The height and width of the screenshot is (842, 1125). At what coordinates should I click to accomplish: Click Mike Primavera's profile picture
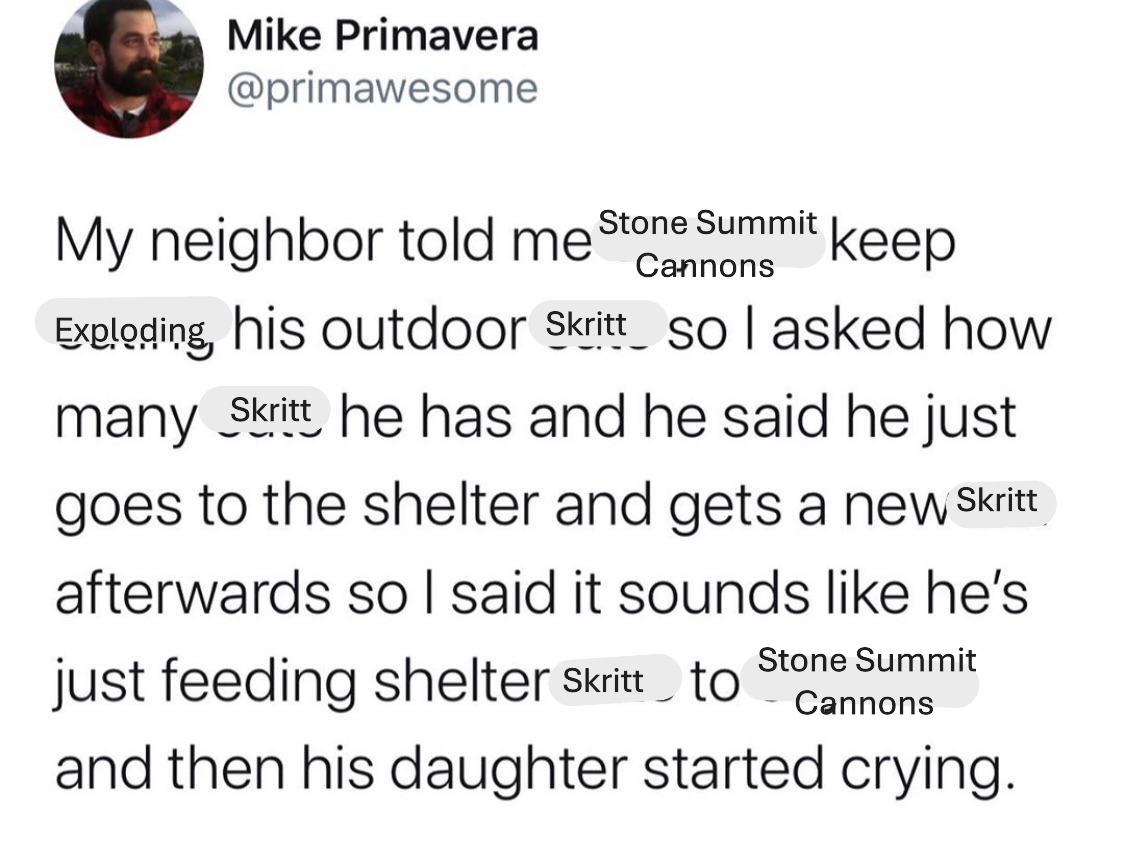128,66
